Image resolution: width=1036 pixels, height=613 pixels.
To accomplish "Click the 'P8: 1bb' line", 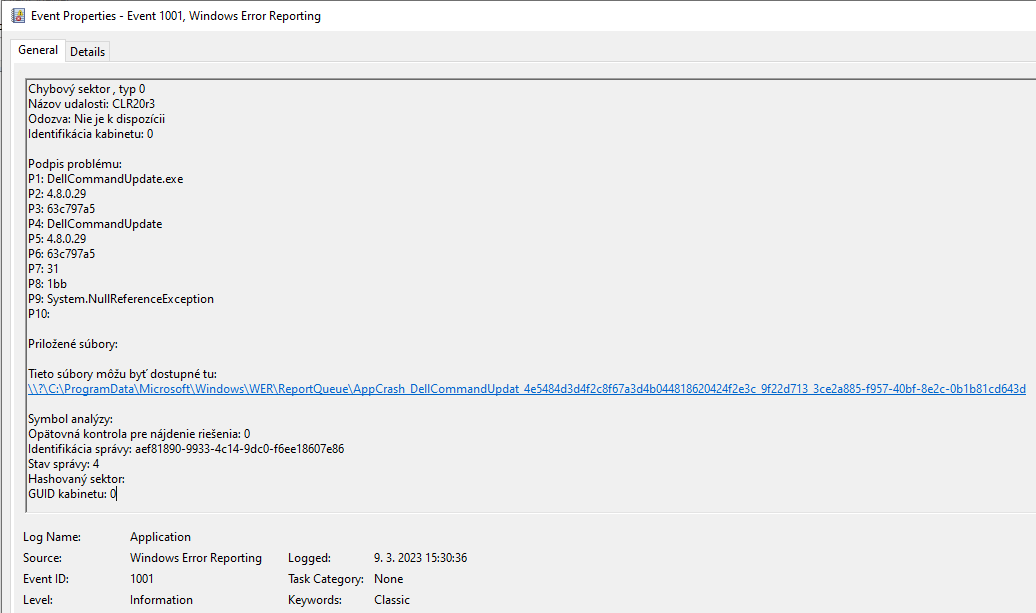I will 48,284.
